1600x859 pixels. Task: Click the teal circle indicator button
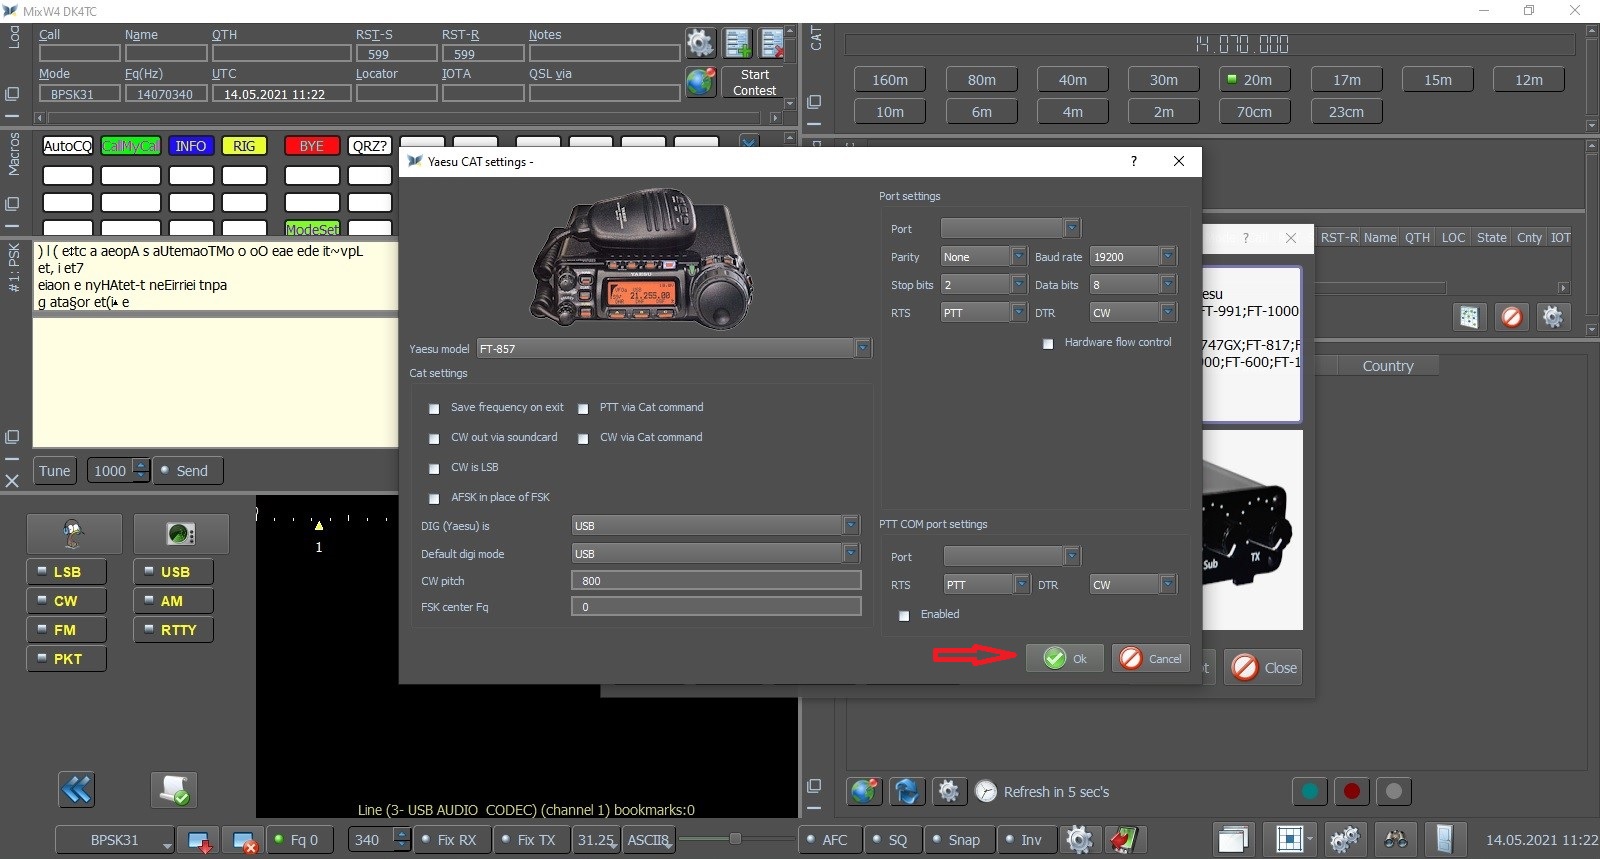click(1310, 791)
